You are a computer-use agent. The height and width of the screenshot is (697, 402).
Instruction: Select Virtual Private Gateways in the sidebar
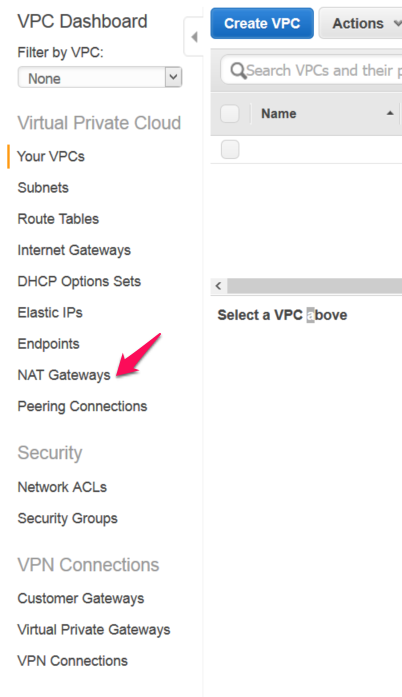[94, 630]
